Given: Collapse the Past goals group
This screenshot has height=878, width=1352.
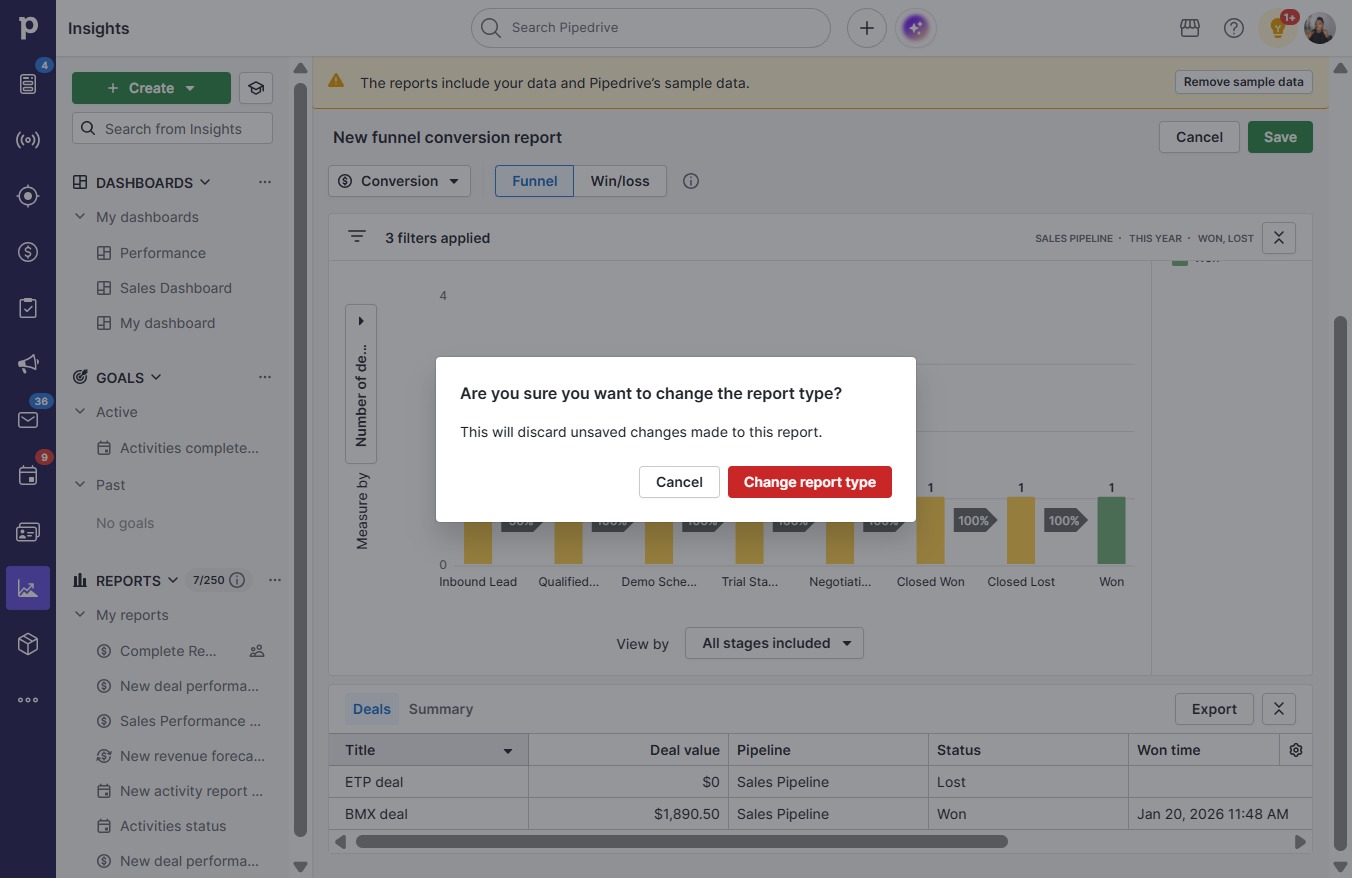Looking at the screenshot, I should (80, 485).
